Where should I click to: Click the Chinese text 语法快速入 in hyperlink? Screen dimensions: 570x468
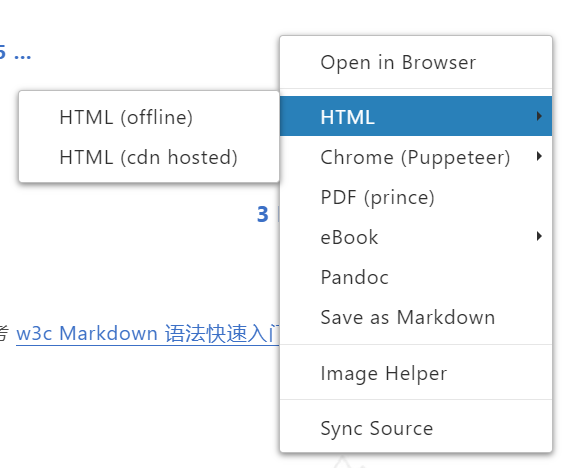216,334
